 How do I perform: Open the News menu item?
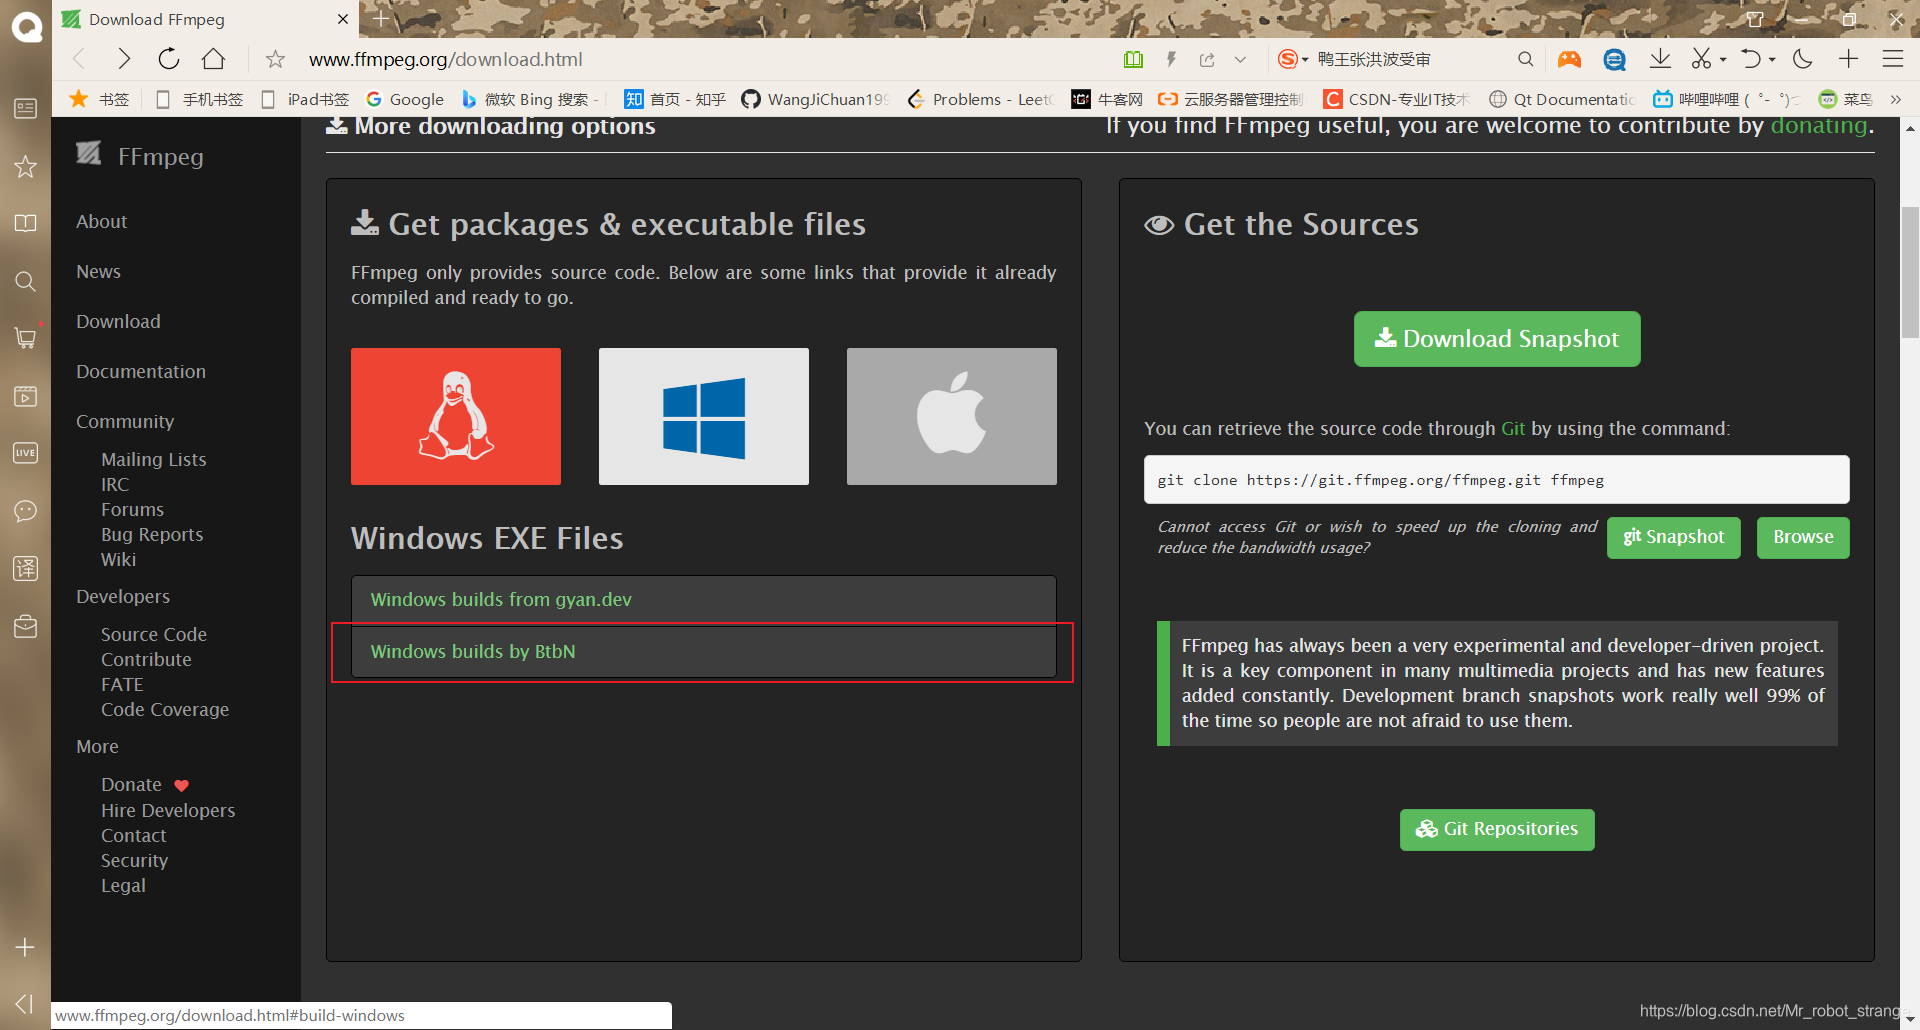coord(98,271)
